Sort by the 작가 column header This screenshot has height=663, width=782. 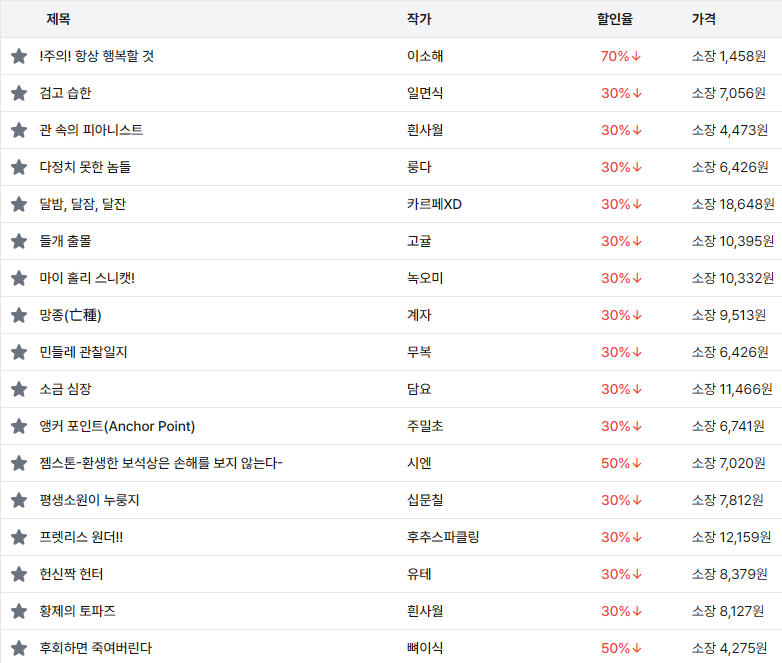coord(419,19)
